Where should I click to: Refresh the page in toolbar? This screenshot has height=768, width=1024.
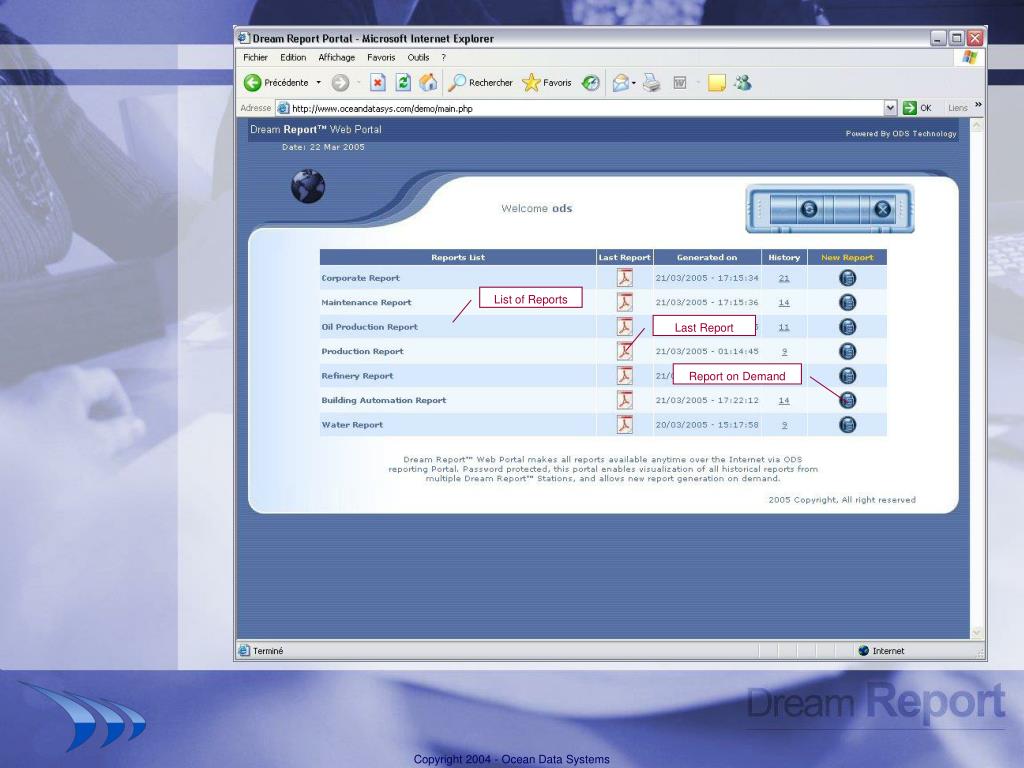point(403,82)
